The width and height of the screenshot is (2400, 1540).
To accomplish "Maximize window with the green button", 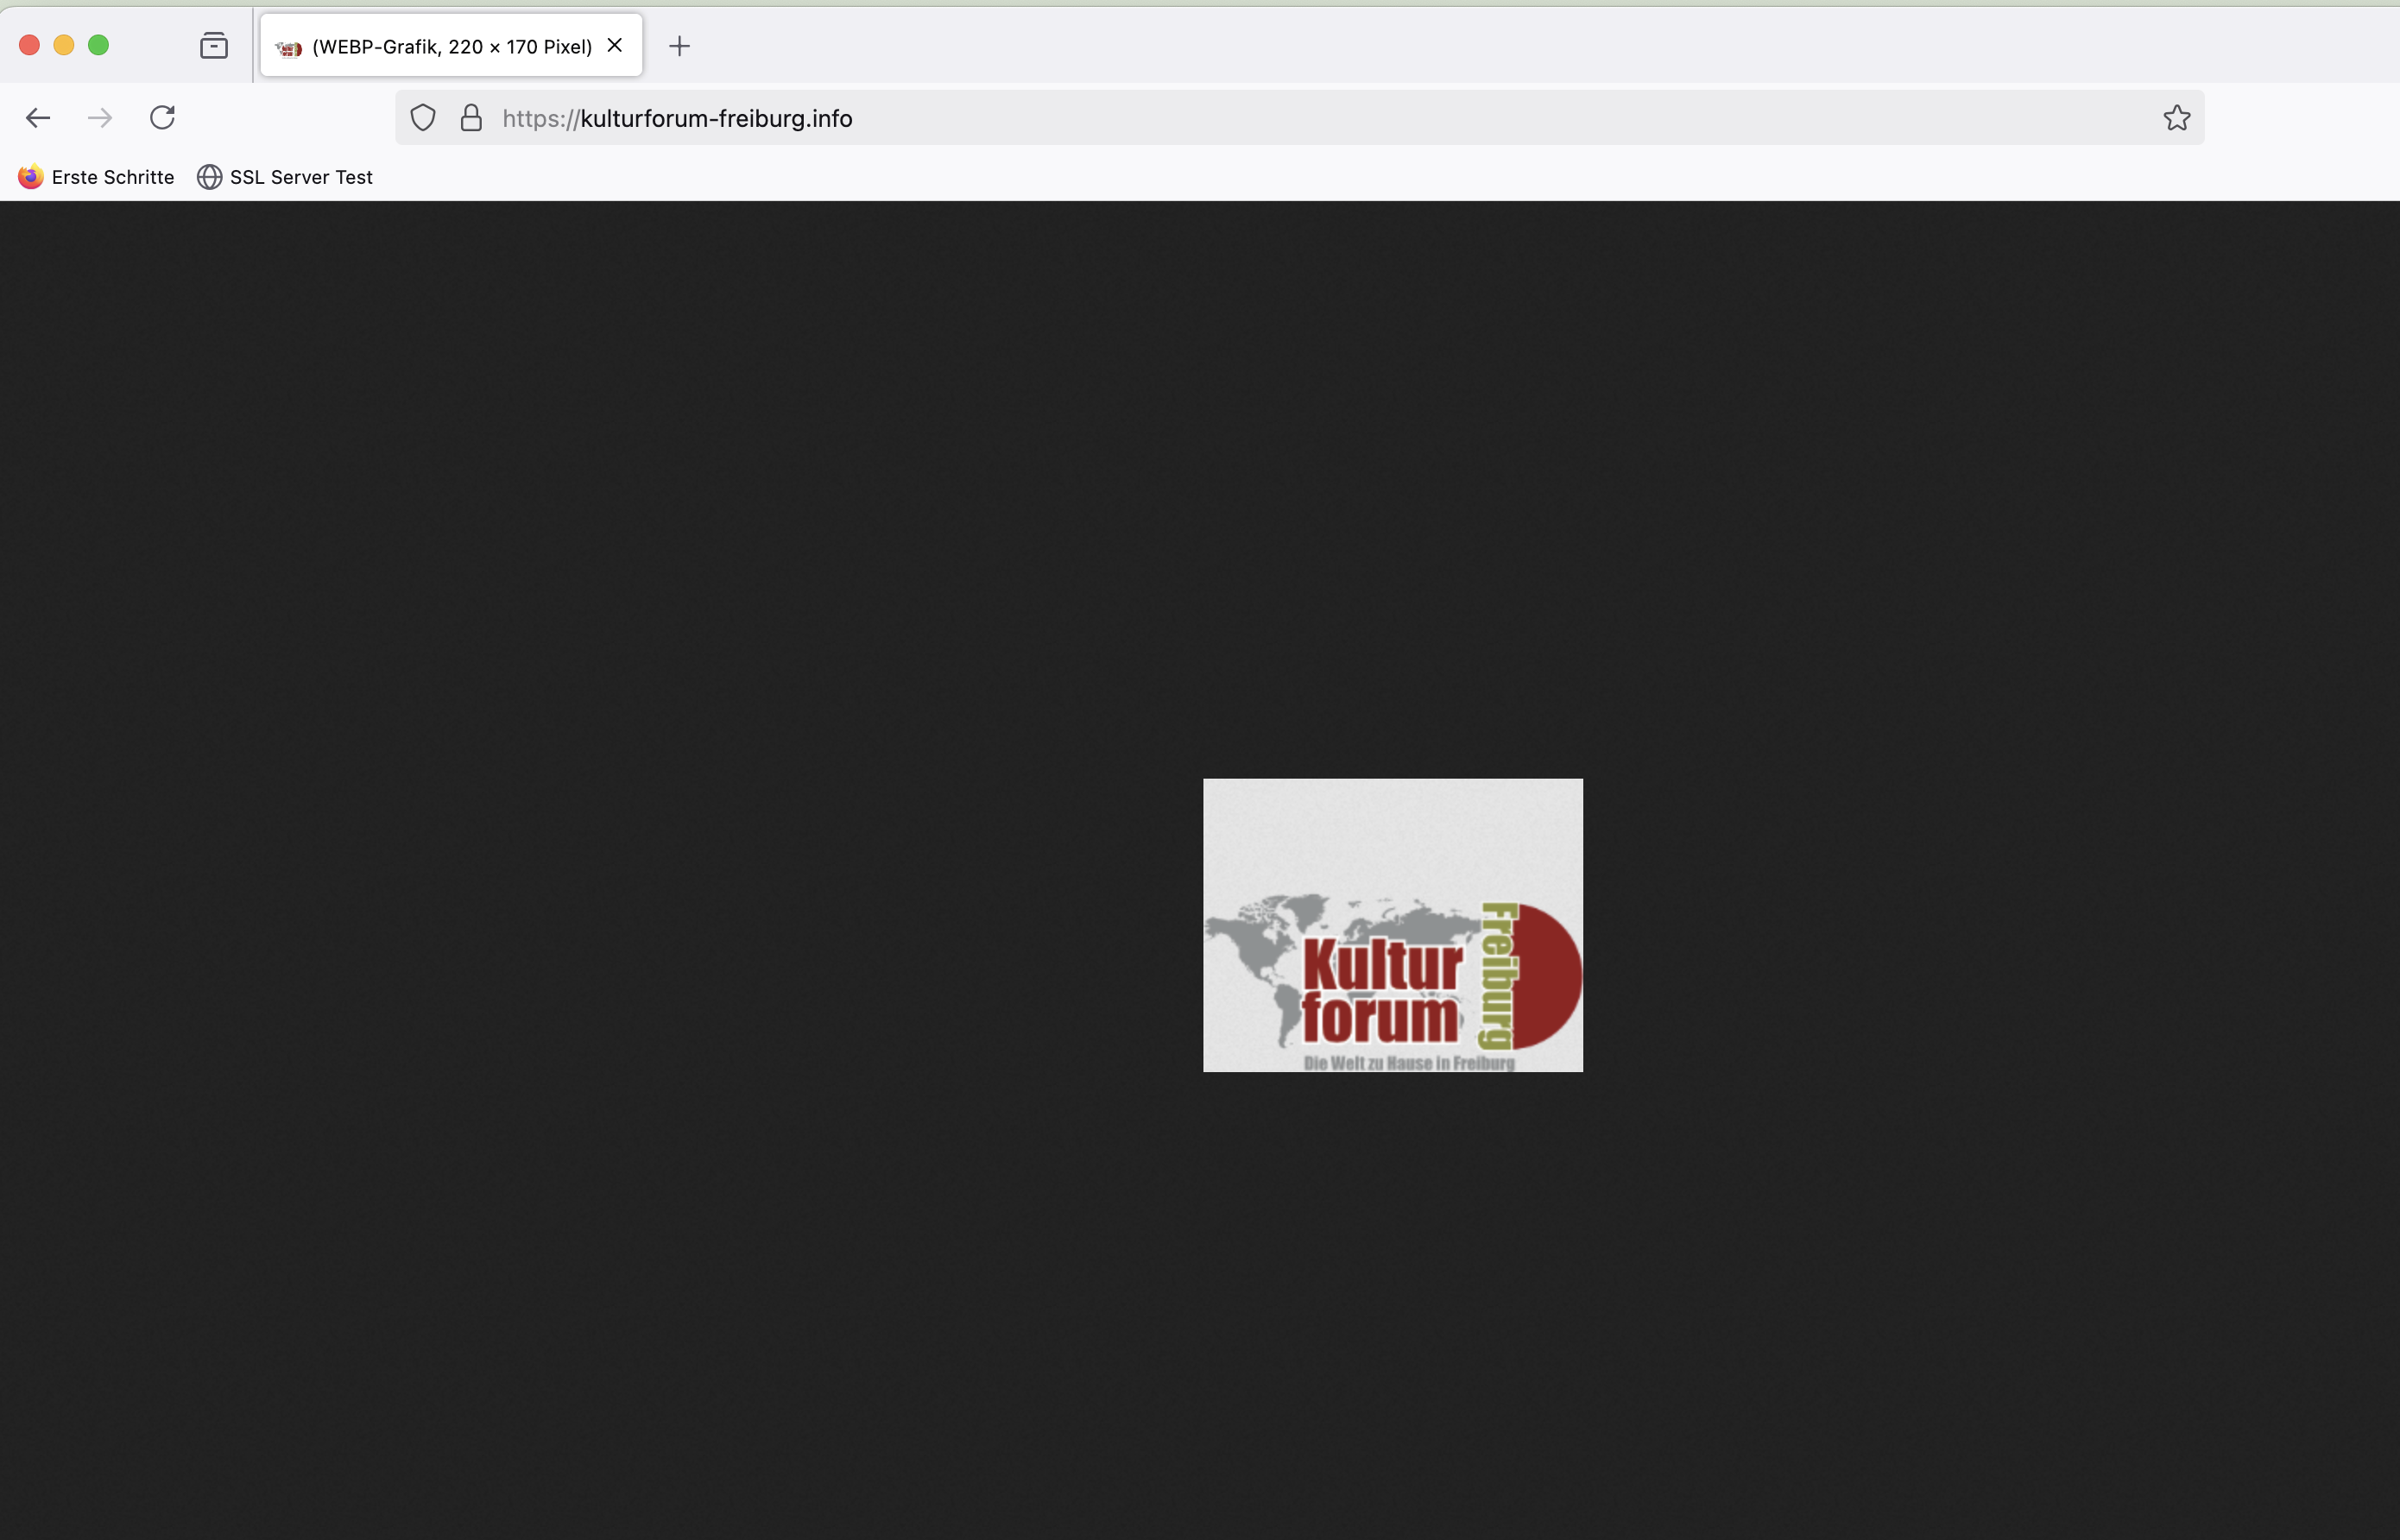I will point(98,45).
